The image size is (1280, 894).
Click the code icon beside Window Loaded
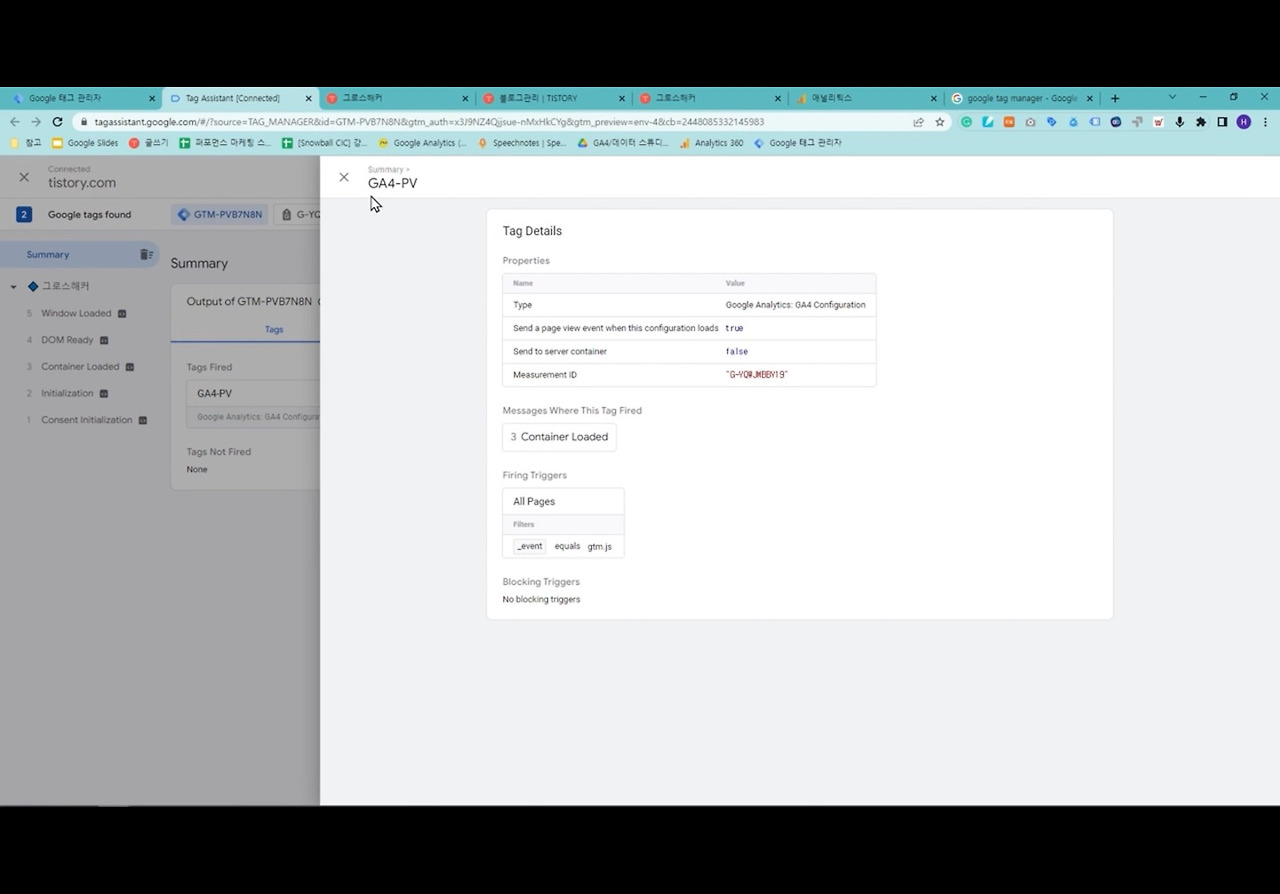coord(122,314)
